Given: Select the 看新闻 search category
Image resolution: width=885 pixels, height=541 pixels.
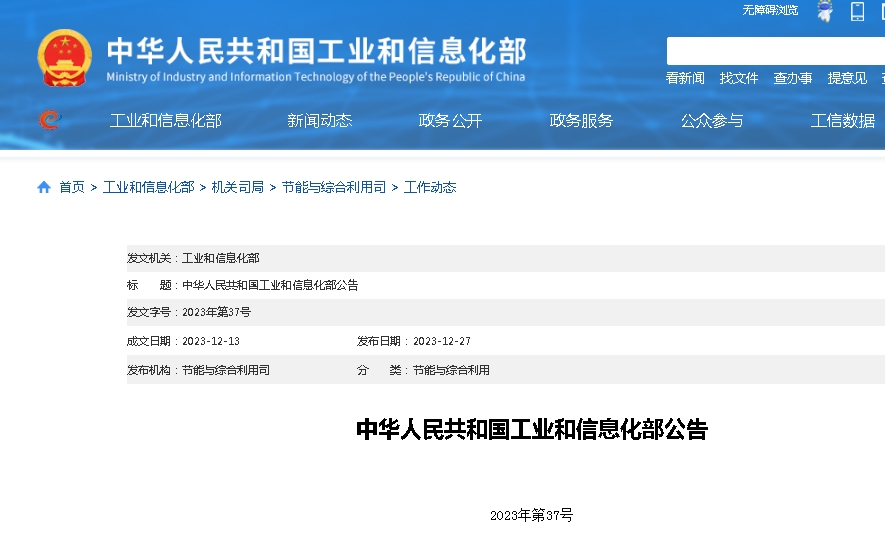Looking at the screenshot, I should click(685, 78).
